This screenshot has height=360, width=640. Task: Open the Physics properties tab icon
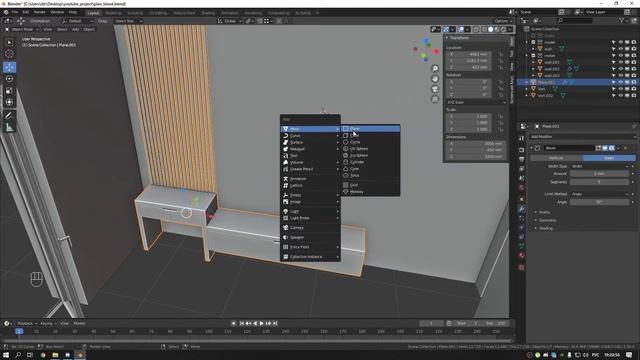[522, 227]
